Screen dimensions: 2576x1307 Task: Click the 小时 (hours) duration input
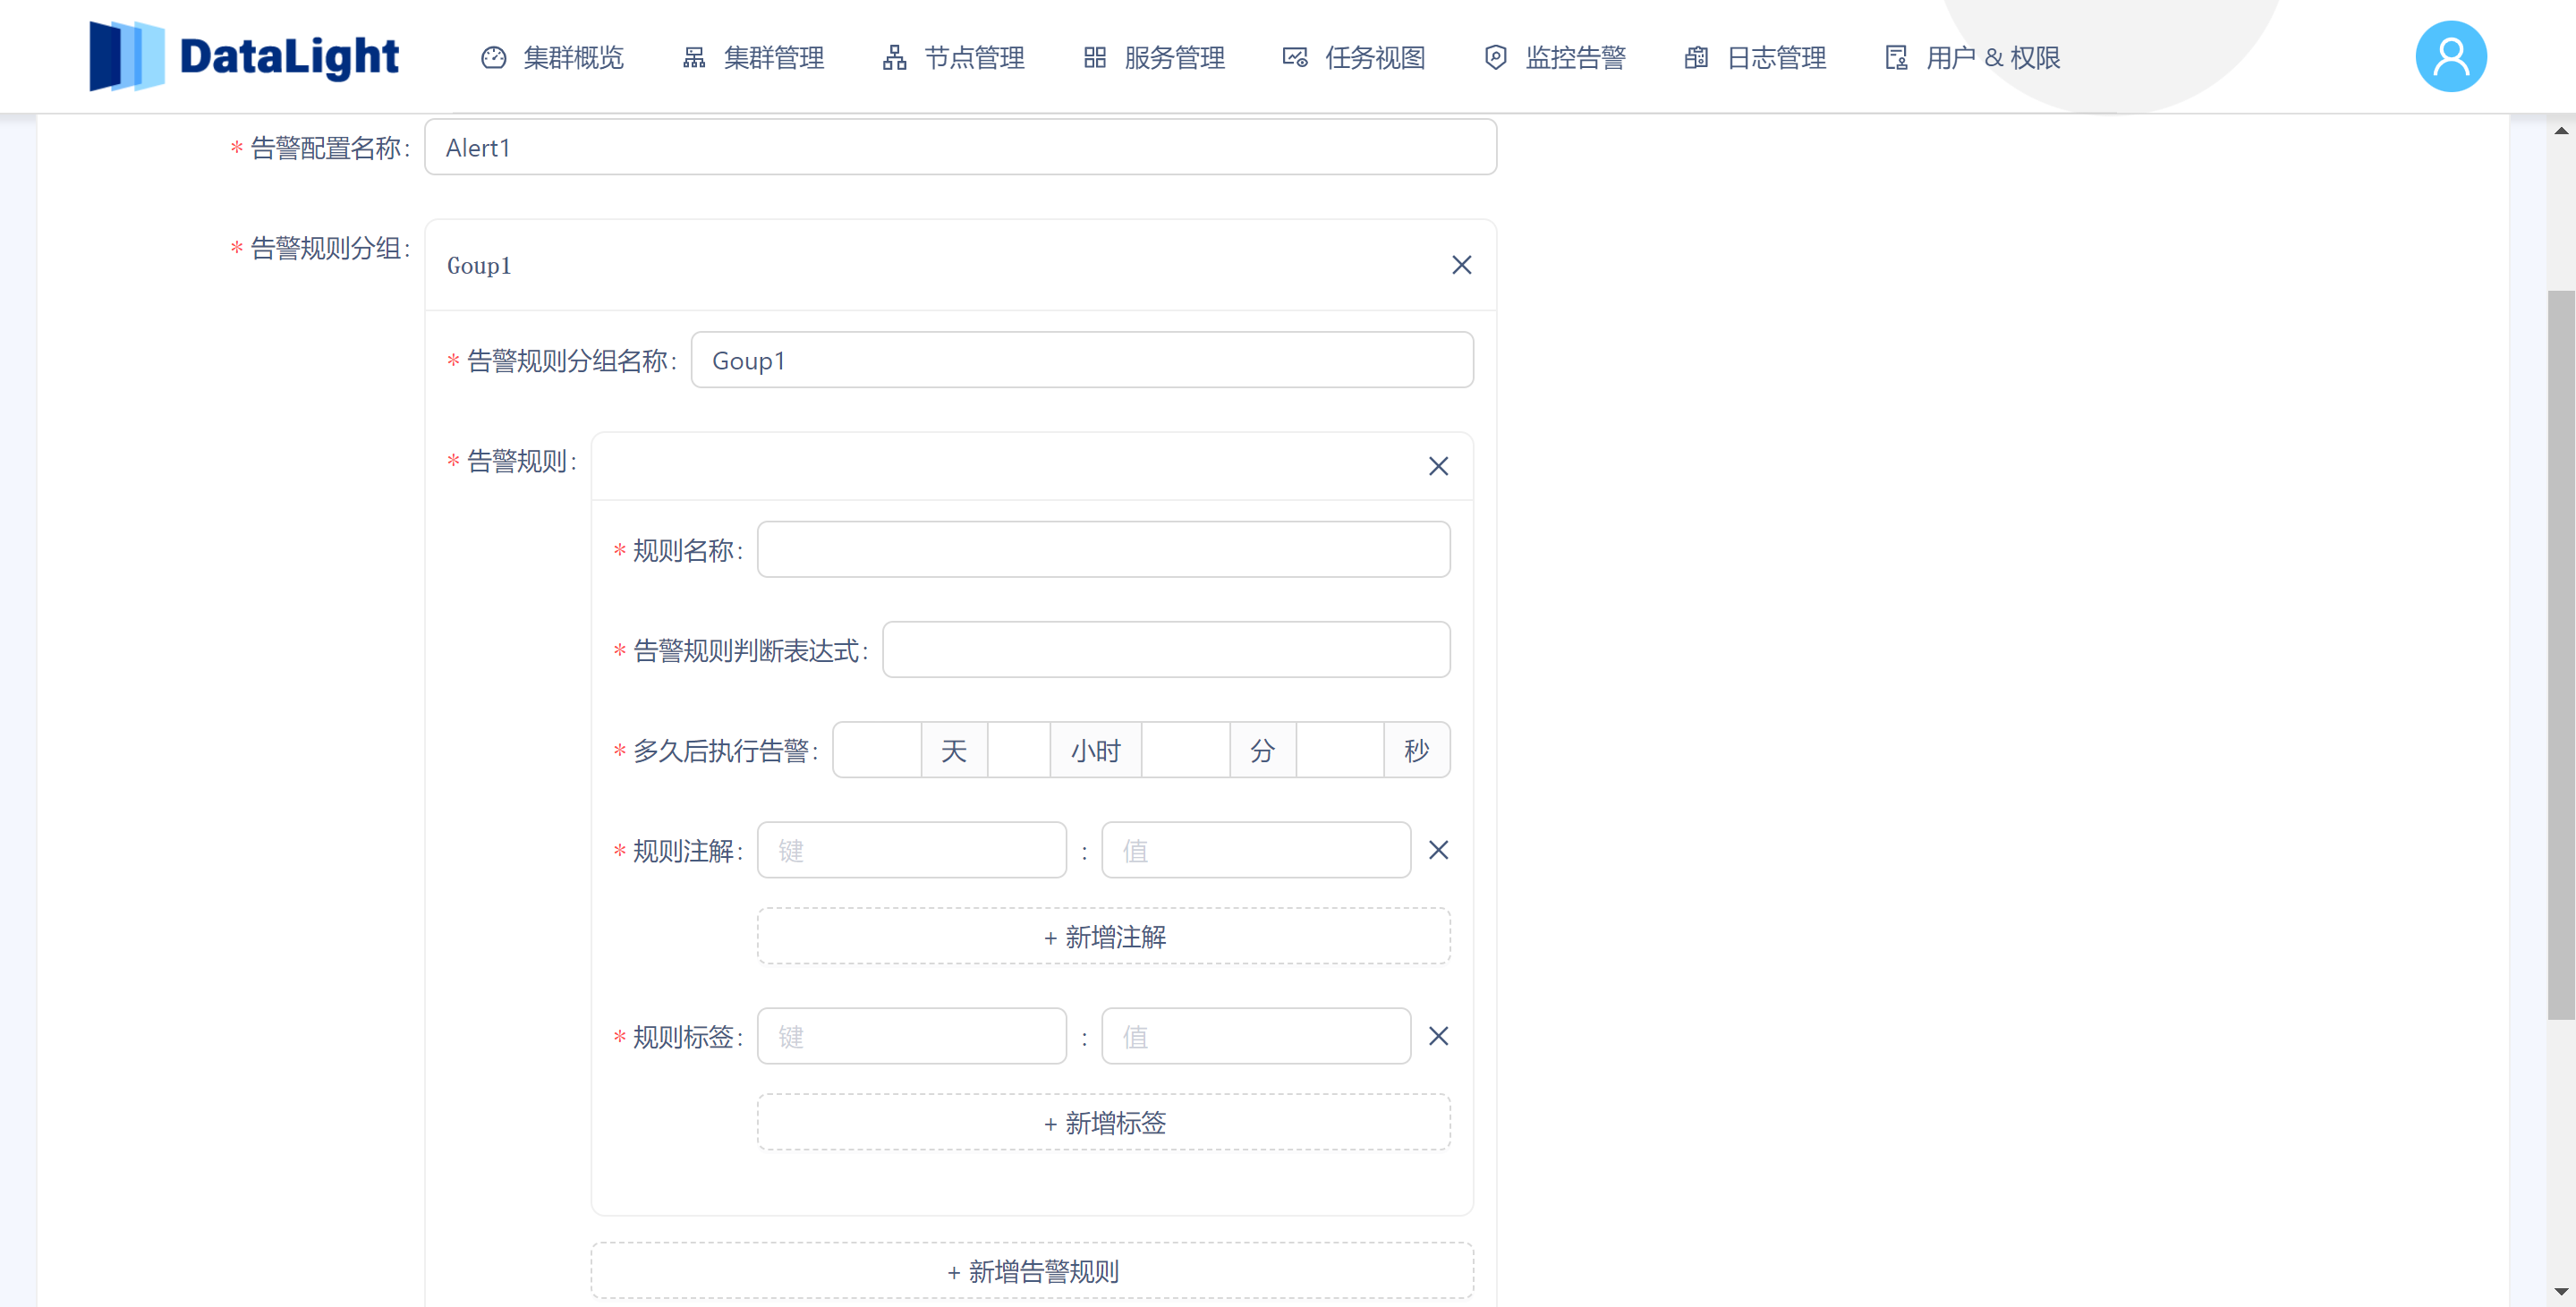coord(1019,750)
